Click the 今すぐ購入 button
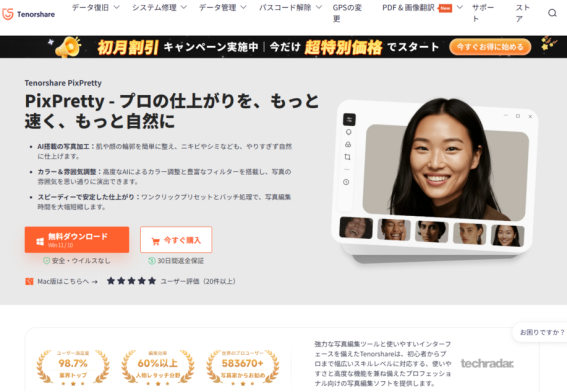Viewport: 567px width, 392px height. tap(176, 240)
